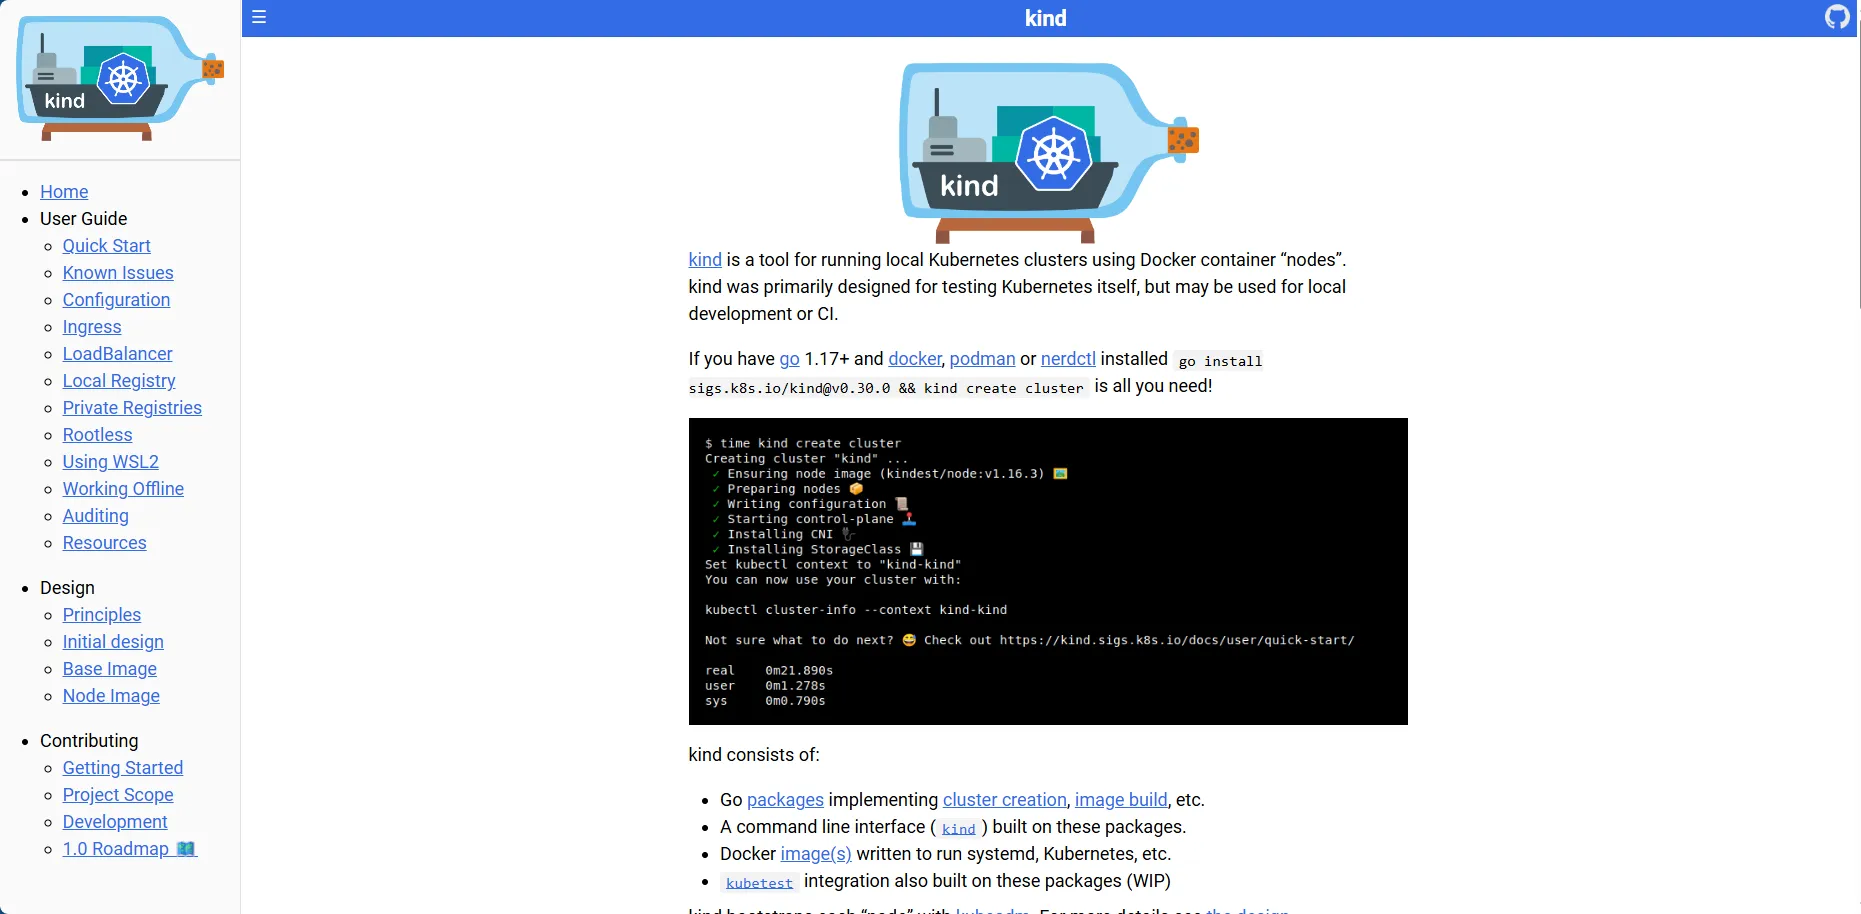Image resolution: width=1861 pixels, height=914 pixels.
Task: Click the kind mascot image in the page body
Action: click(x=1048, y=152)
